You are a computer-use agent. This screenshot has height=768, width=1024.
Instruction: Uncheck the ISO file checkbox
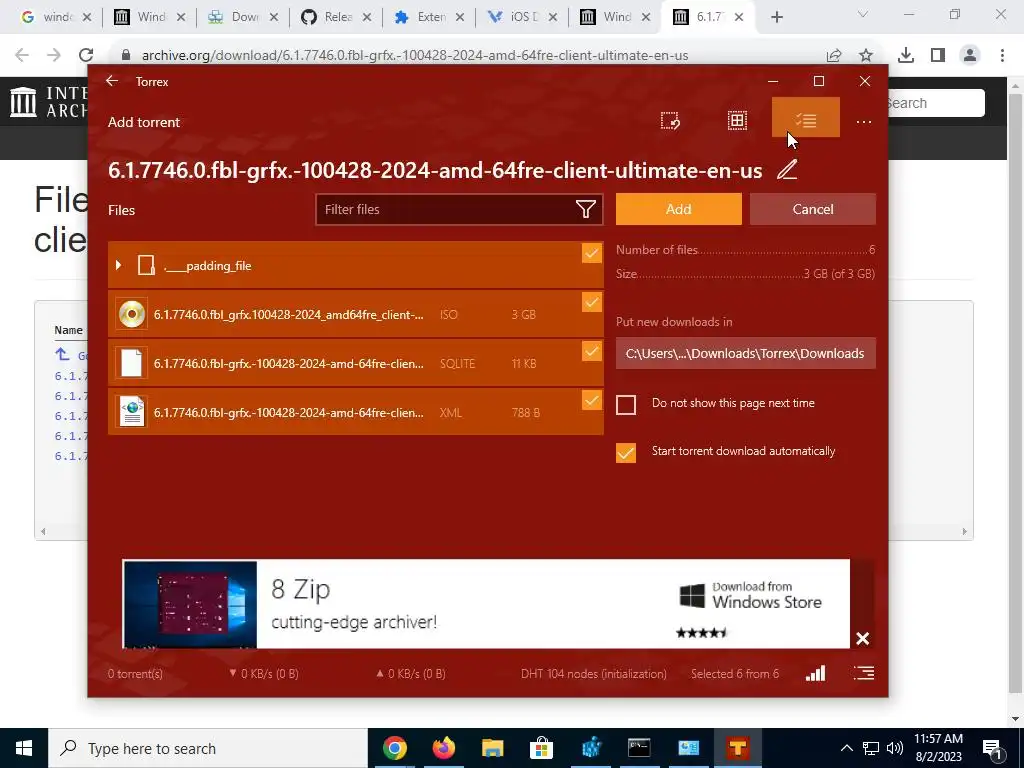coord(592,302)
